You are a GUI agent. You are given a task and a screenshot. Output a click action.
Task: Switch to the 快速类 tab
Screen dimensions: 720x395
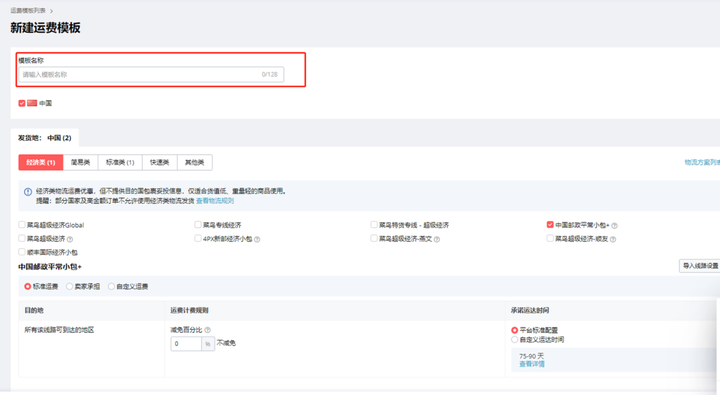tap(159, 162)
